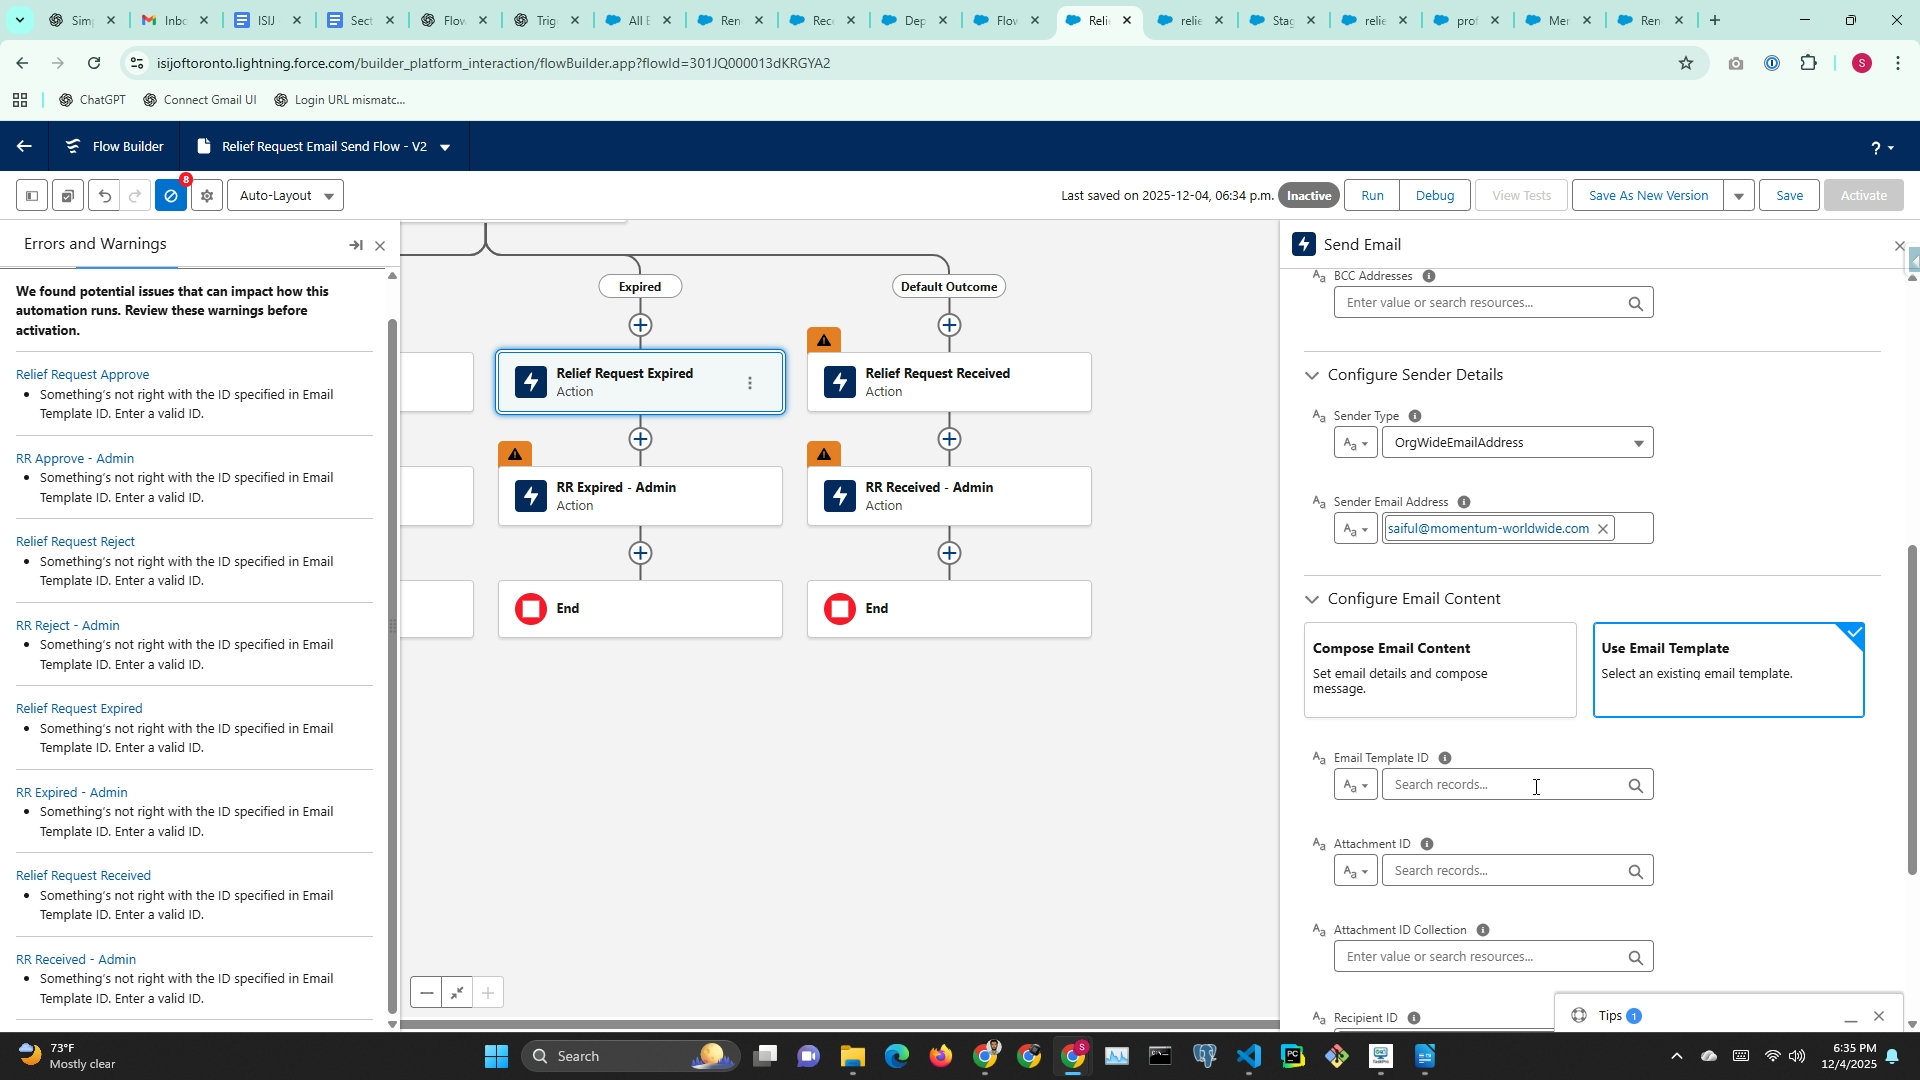Click add element plus below Expired
This screenshot has width=1920, height=1080.
coord(640,325)
